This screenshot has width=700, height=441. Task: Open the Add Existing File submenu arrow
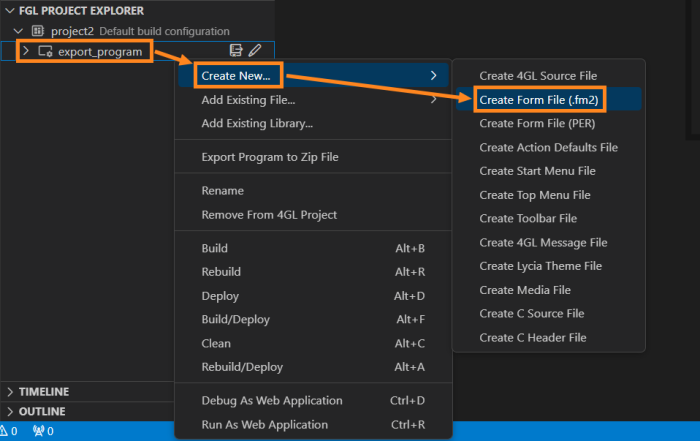433,99
